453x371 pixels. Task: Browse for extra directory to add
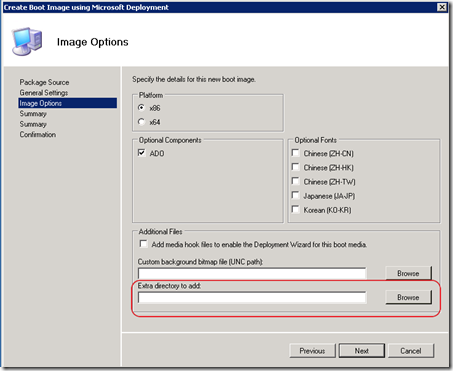[x=408, y=297]
